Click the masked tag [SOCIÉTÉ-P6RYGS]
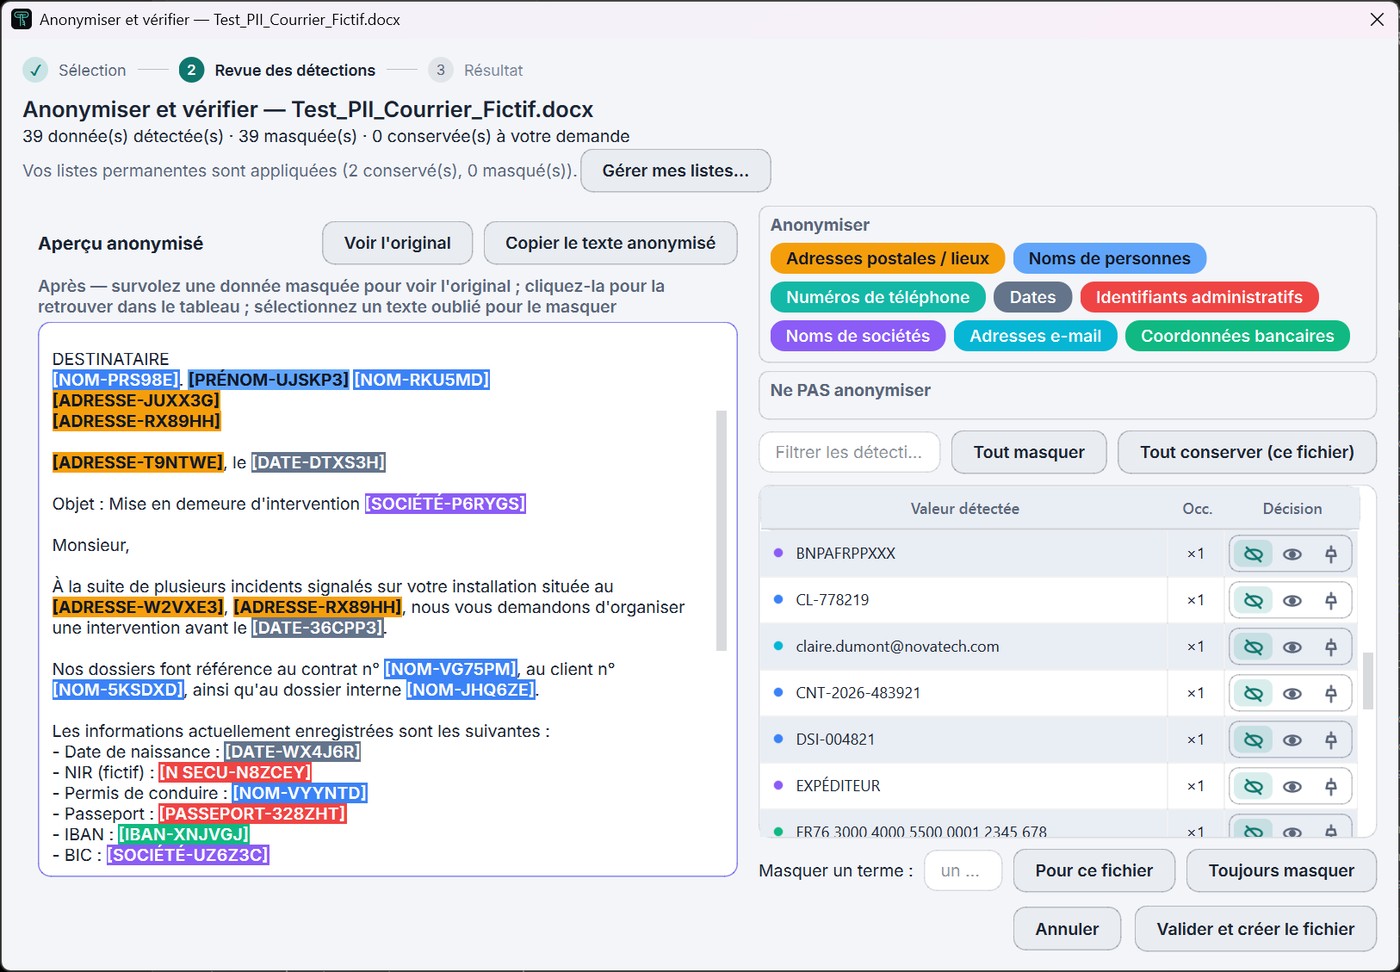The width and height of the screenshot is (1400, 972). 445,504
